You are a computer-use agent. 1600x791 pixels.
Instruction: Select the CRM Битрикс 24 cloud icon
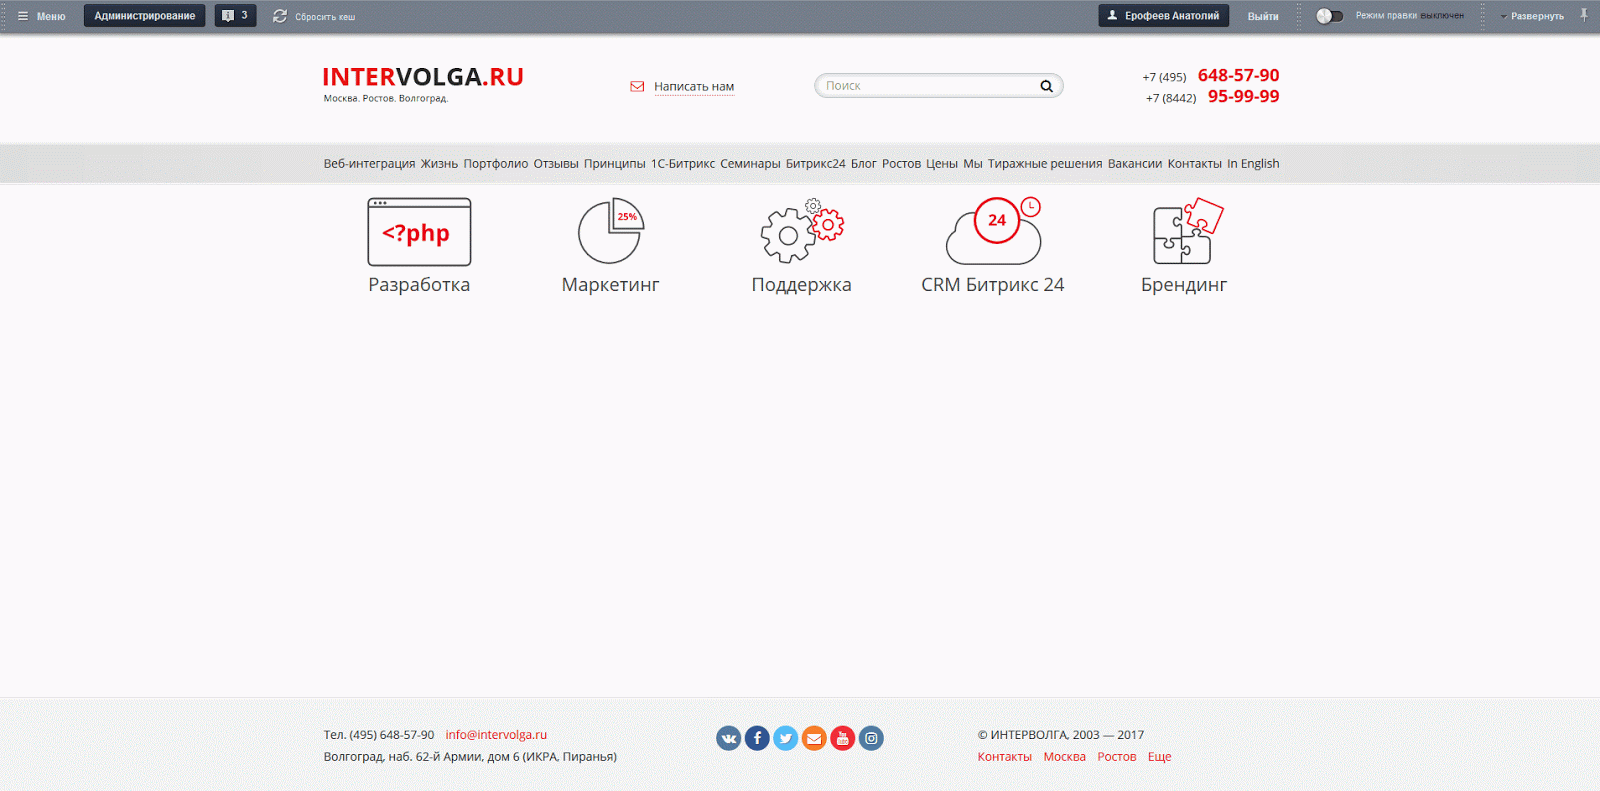[993, 231]
